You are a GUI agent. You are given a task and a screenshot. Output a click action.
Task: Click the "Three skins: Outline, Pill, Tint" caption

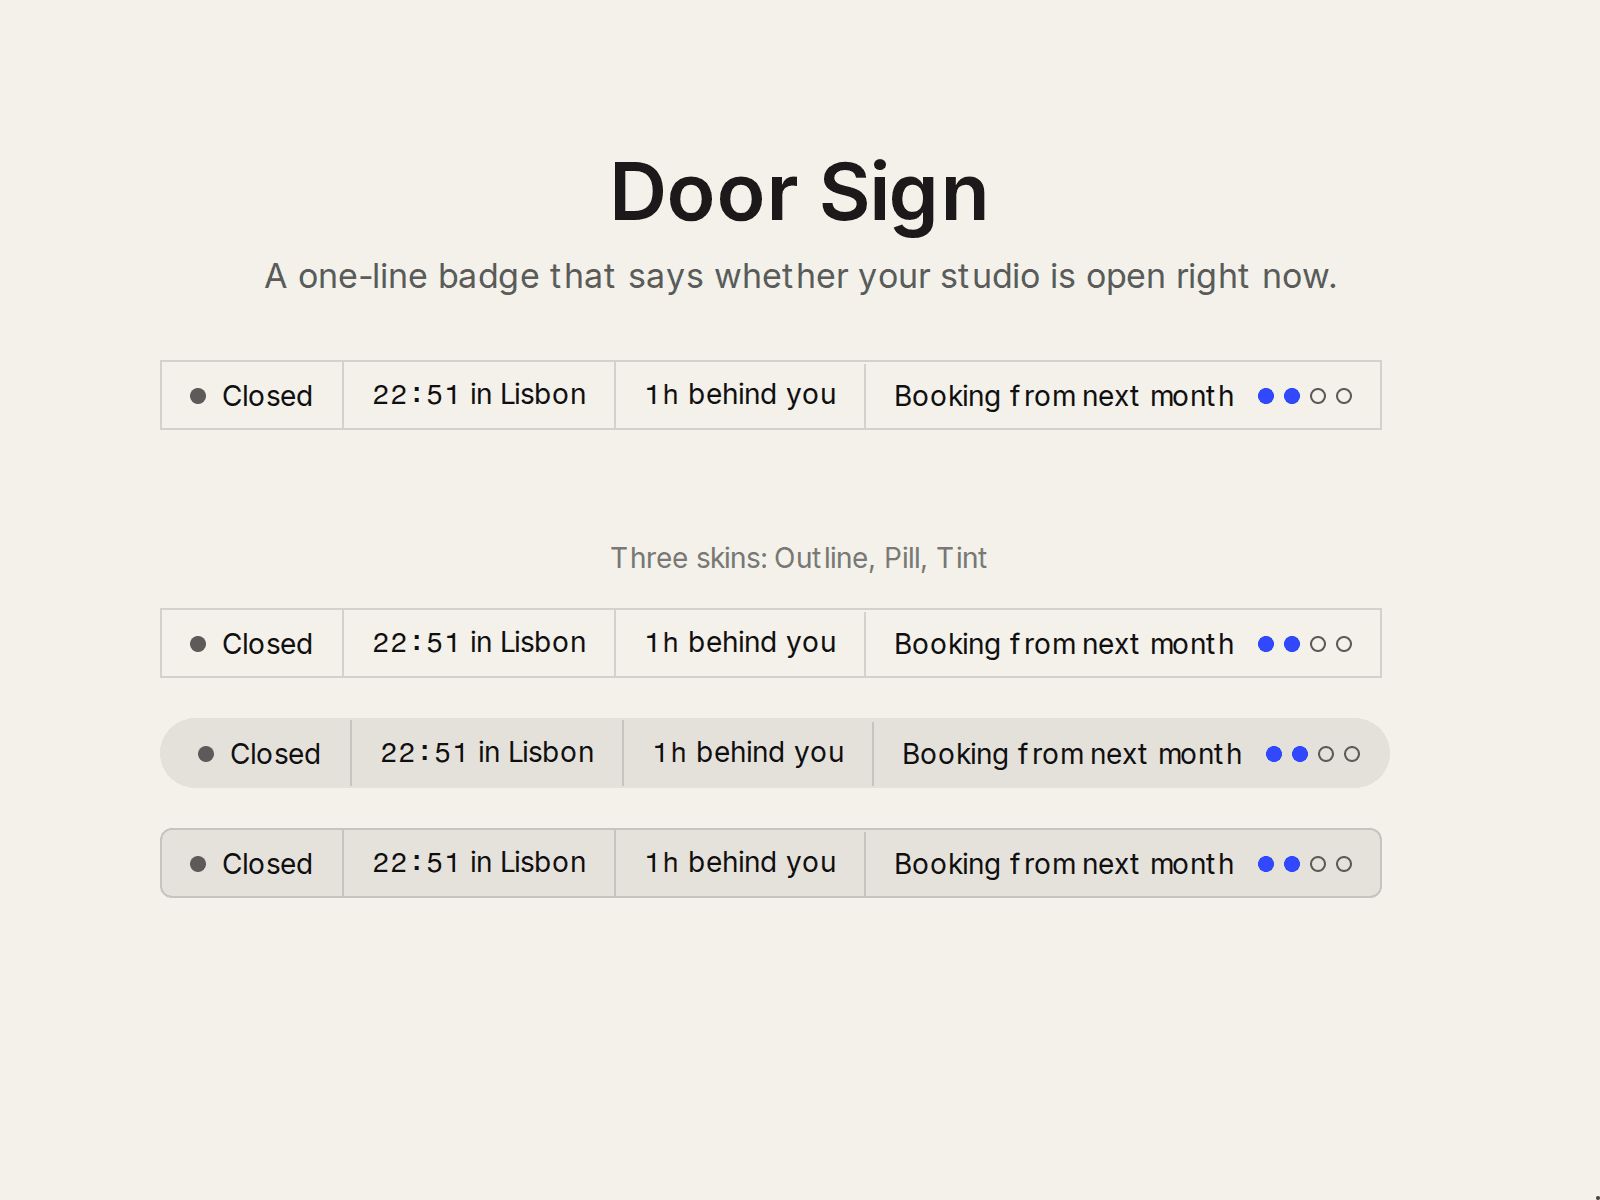tap(799, 558)
